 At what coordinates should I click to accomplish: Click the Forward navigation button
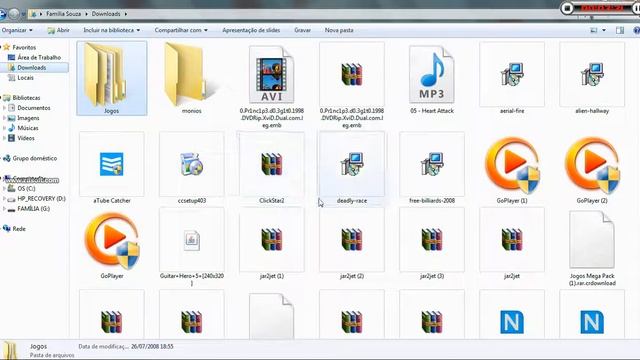coord(13,14)
